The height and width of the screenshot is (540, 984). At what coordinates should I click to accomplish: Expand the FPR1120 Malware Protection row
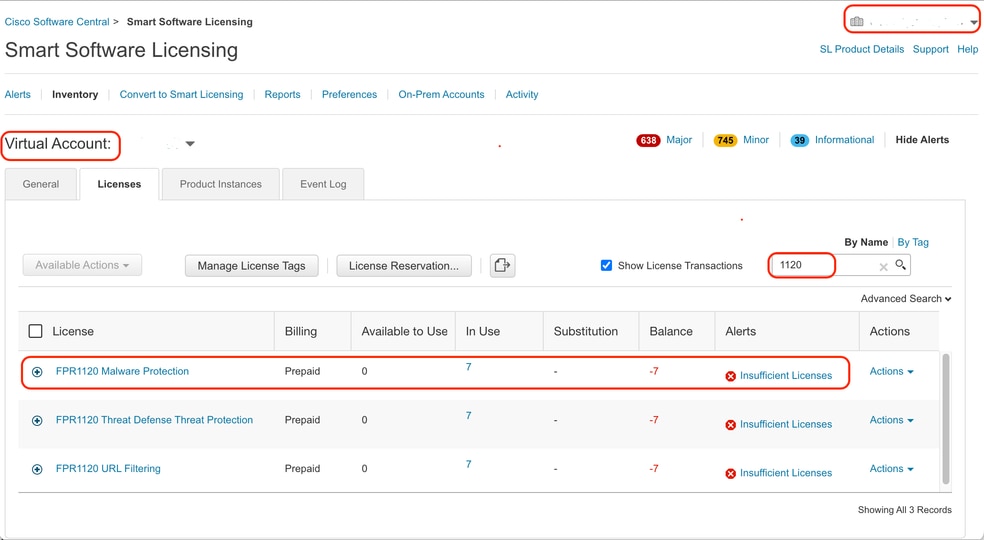[37, 372]
